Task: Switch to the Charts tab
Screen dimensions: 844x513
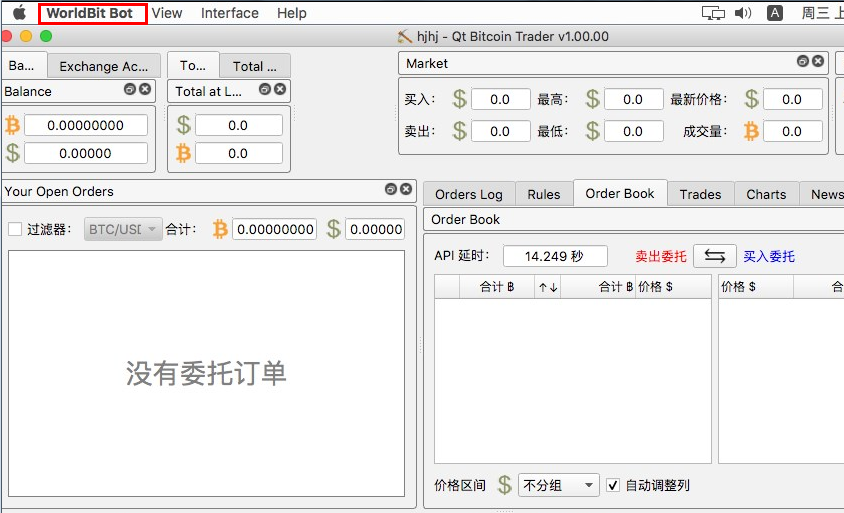Action: [x=766, y=194]
